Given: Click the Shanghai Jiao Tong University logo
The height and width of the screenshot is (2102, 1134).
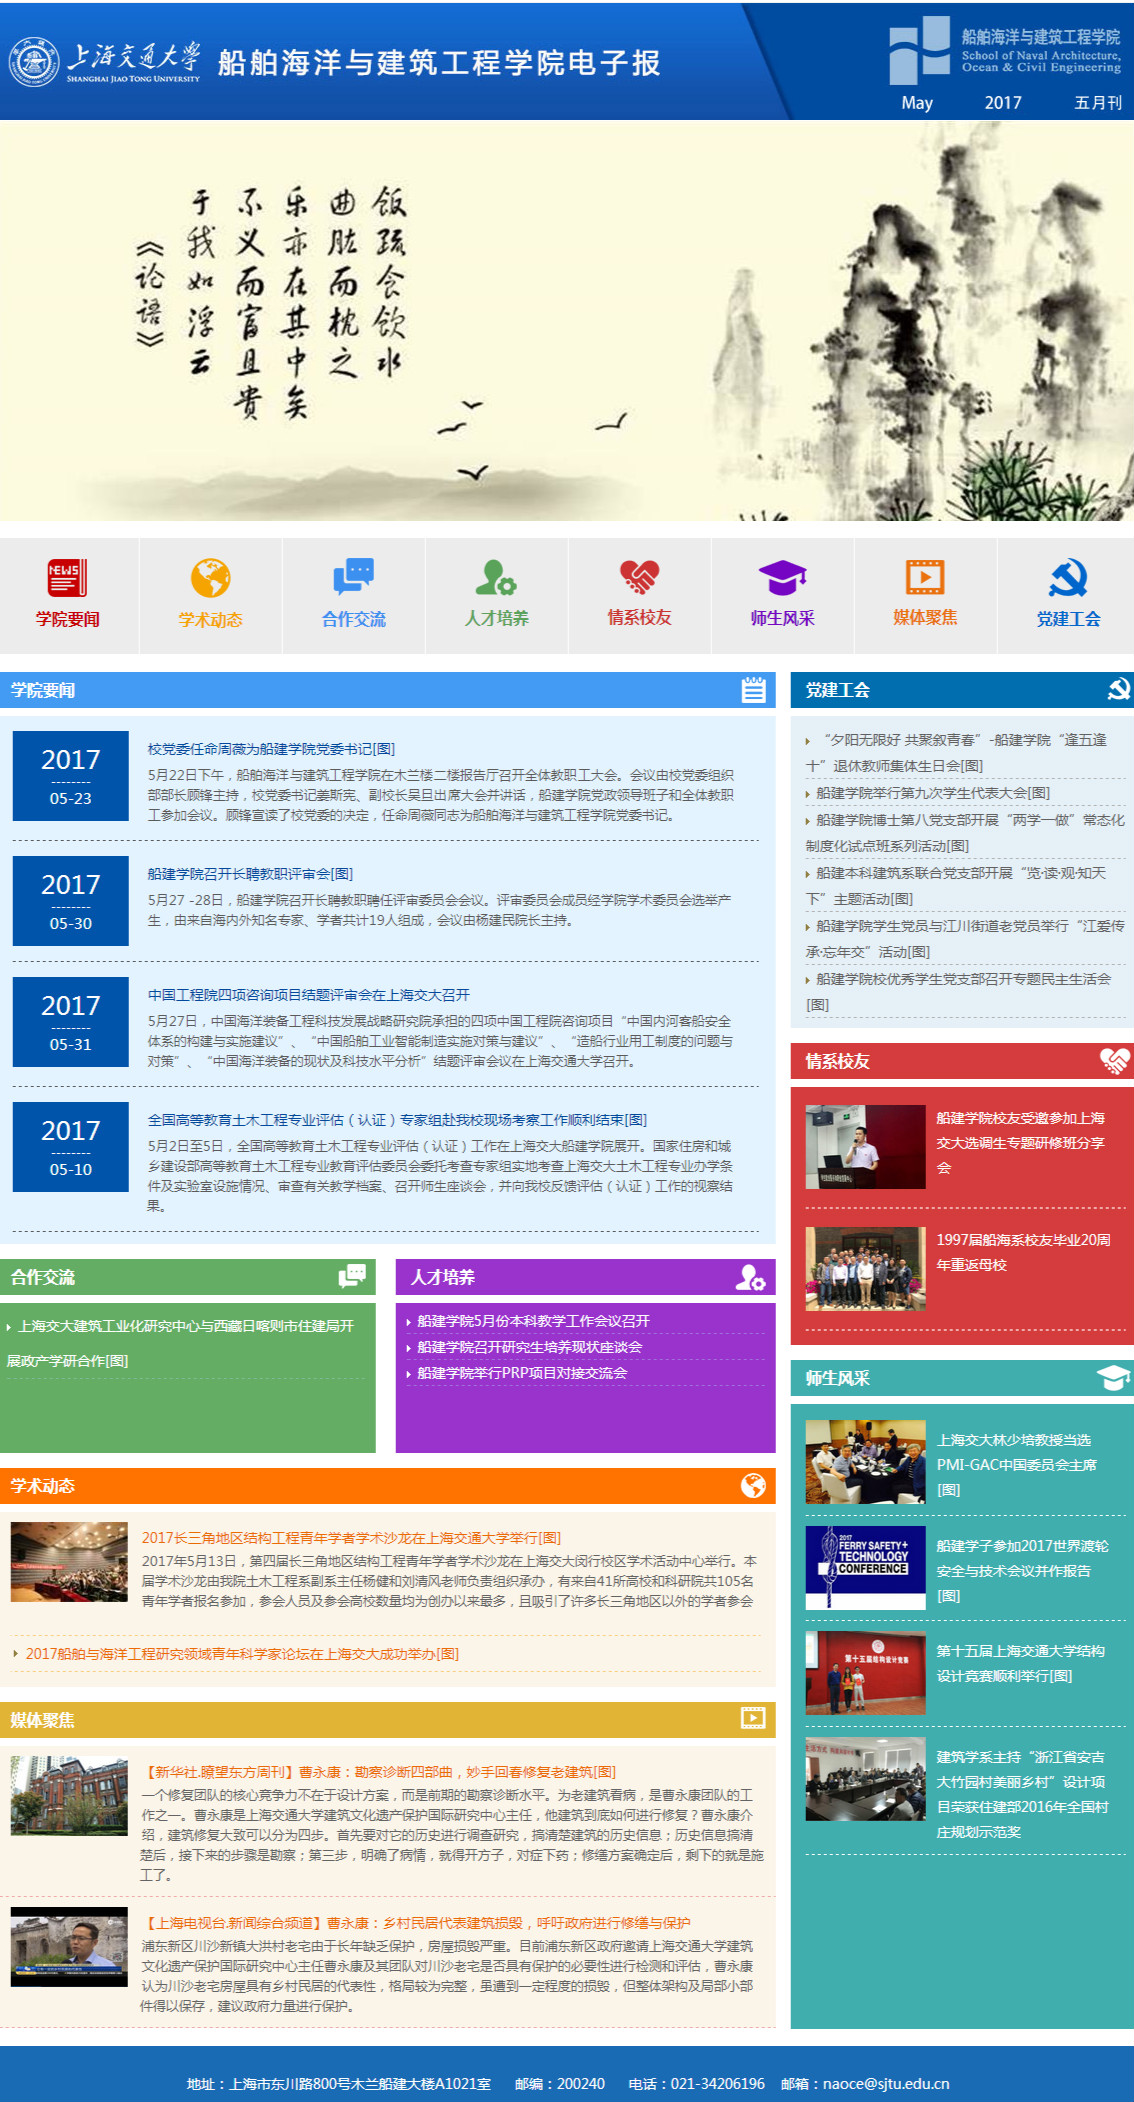Looking at the screenshot, I should point(106,62).
